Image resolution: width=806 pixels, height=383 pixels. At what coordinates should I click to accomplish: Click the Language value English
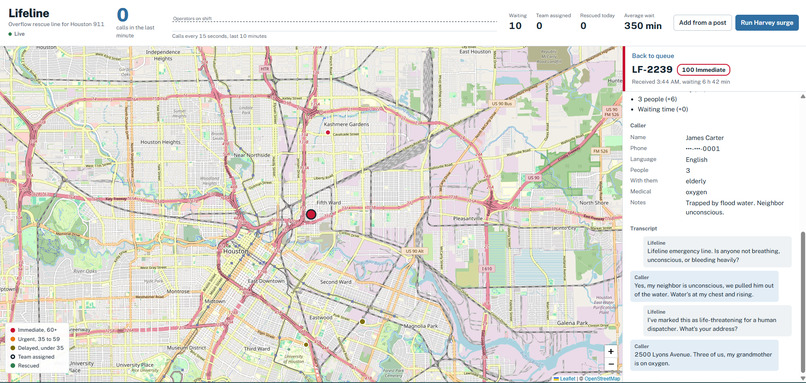click(x=697, y=159)
